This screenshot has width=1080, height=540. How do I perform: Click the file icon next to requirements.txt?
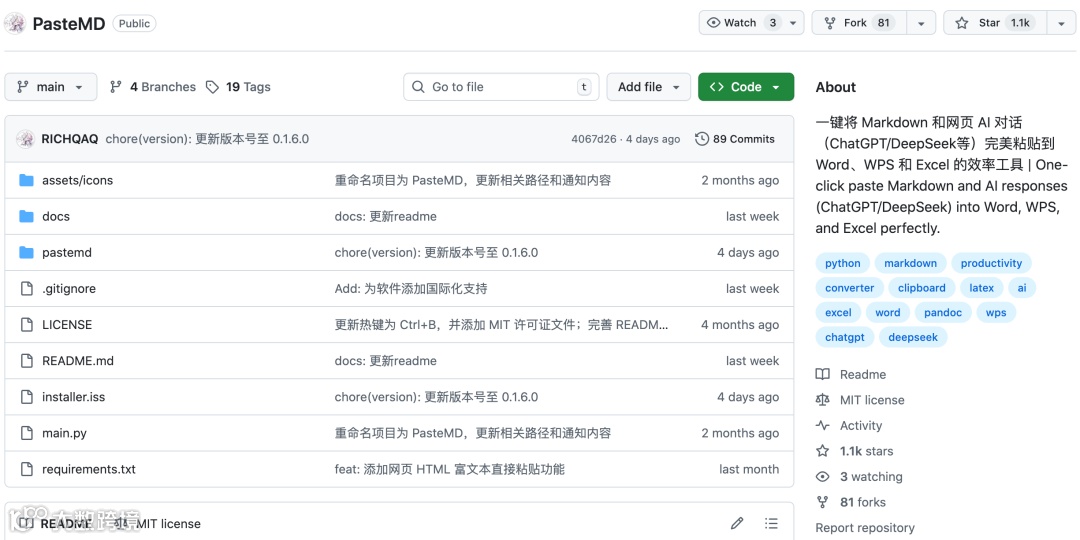click(x=27, y=469)
